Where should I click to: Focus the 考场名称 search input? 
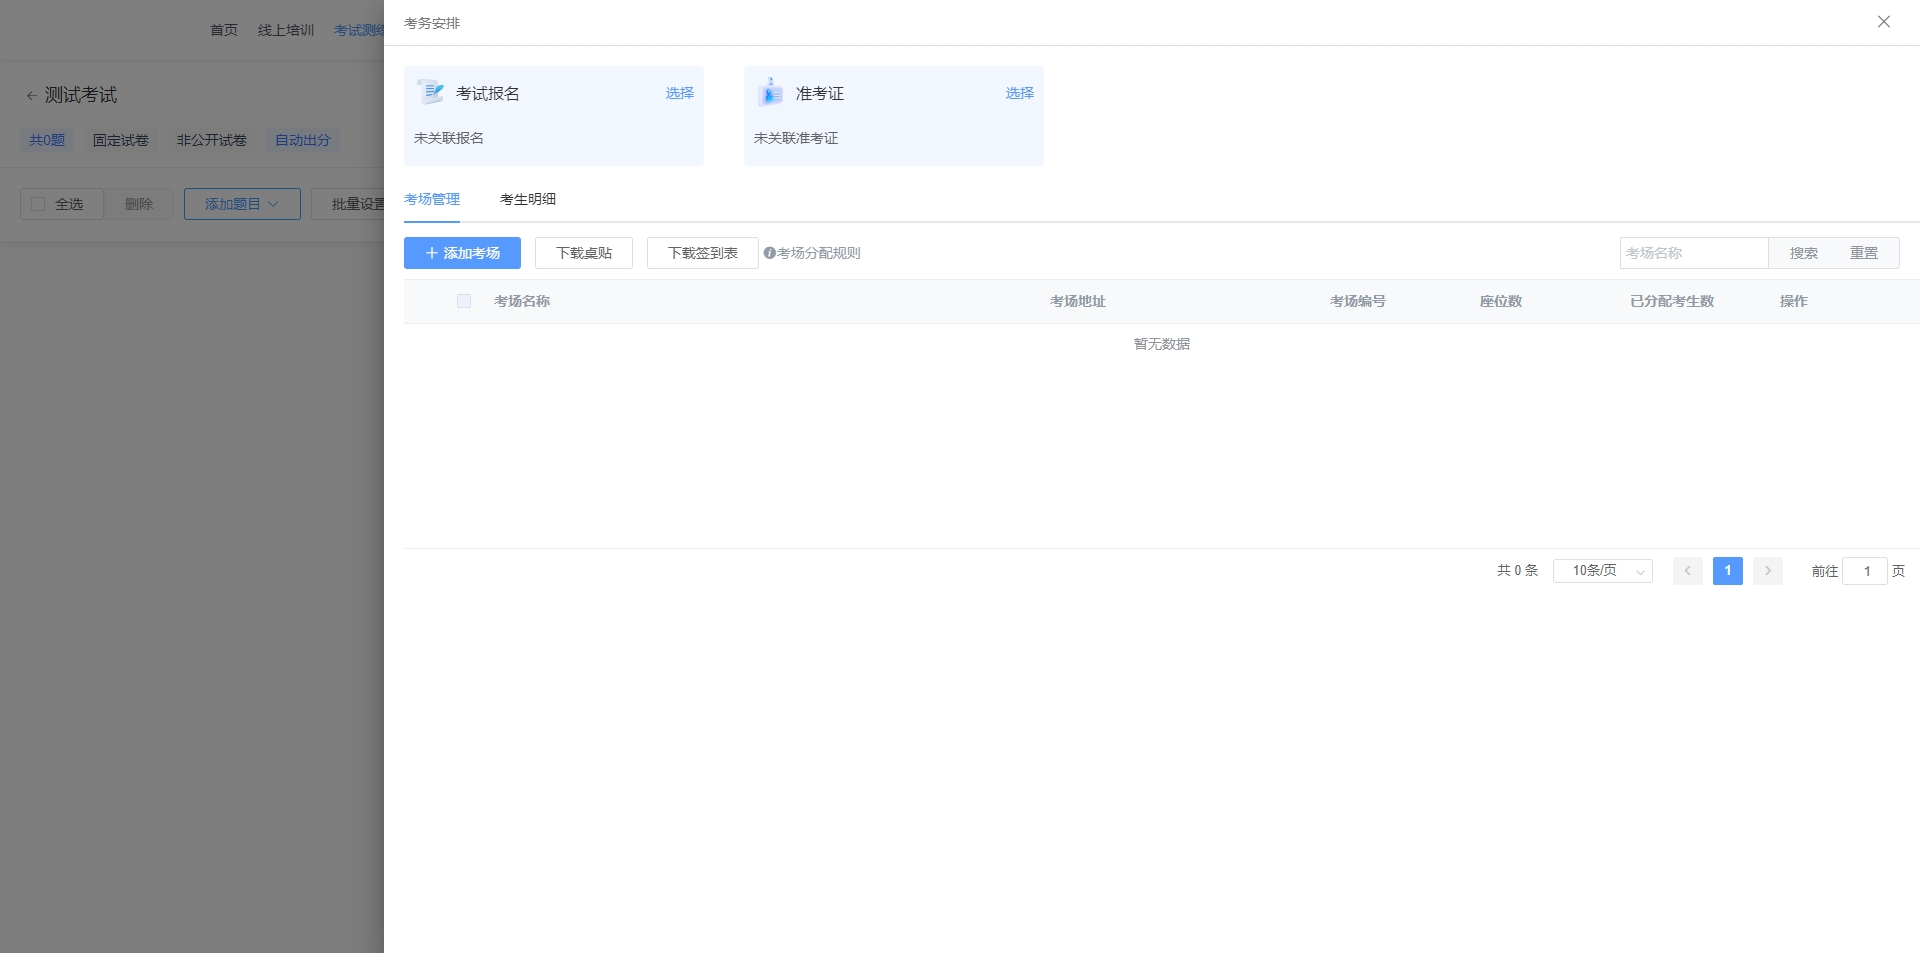pos(1693,254)
